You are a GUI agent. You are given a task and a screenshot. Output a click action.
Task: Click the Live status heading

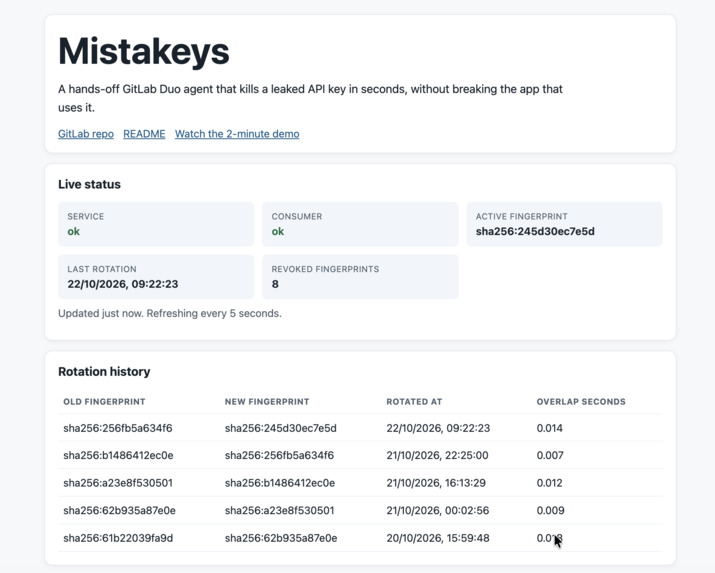(89, 184)
